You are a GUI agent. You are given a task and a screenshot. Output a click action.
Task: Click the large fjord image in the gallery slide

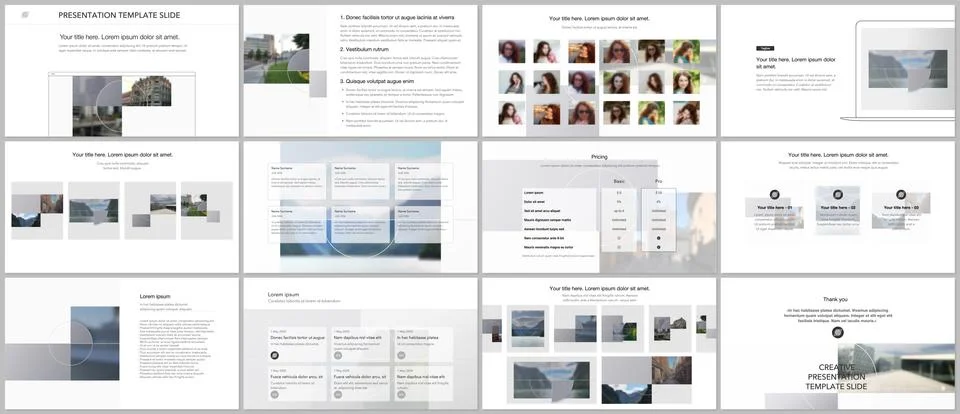pyautogui.click(x=552, y=380)
